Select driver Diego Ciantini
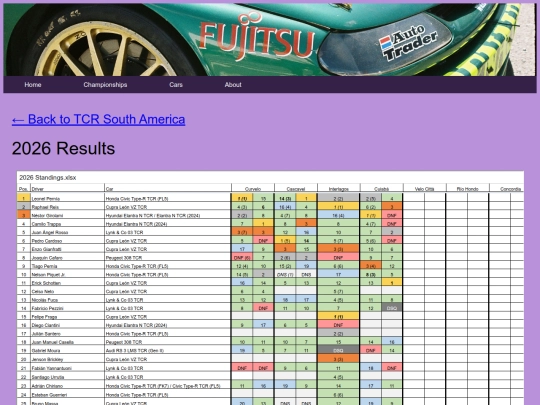 45,325
